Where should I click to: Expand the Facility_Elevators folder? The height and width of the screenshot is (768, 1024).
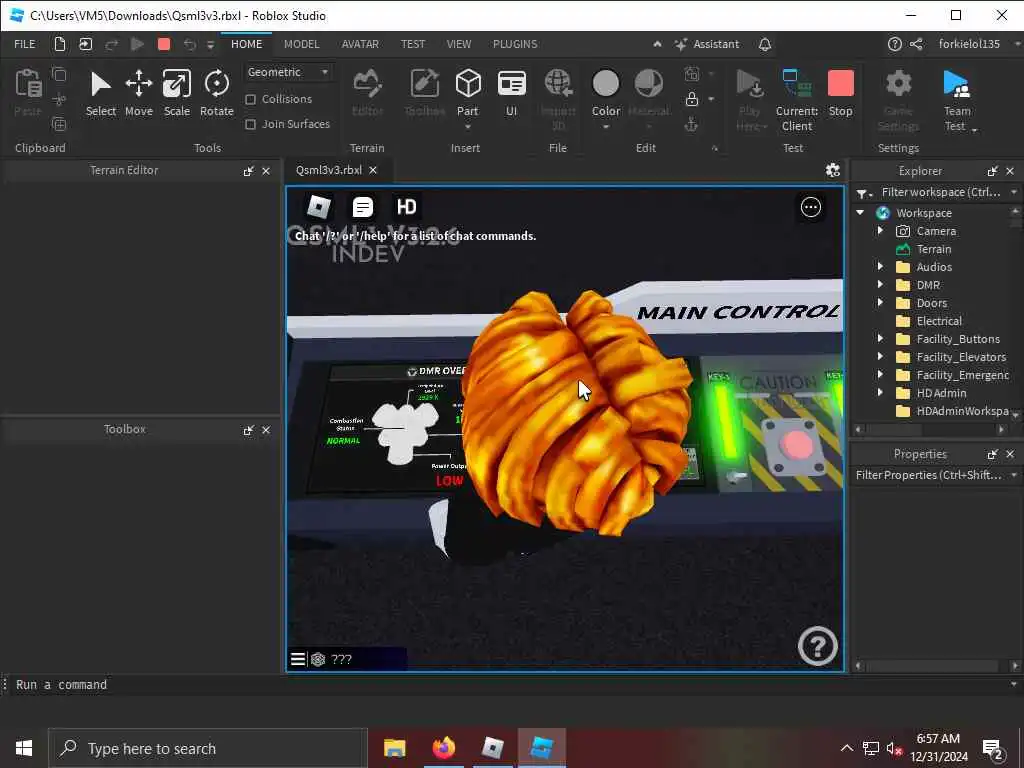pos(880,357)
